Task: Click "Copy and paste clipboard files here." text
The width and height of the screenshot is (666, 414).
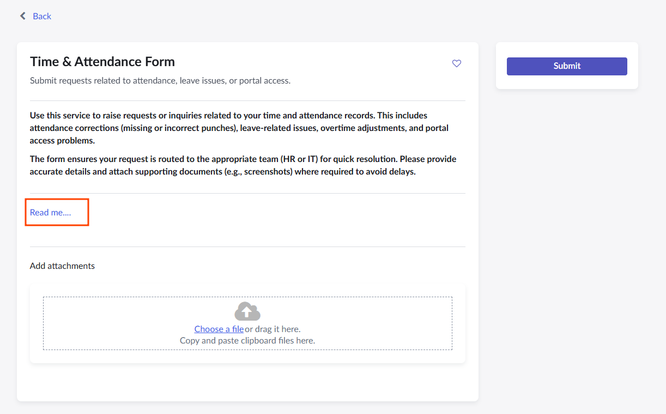Action: [x=247, y=341]
